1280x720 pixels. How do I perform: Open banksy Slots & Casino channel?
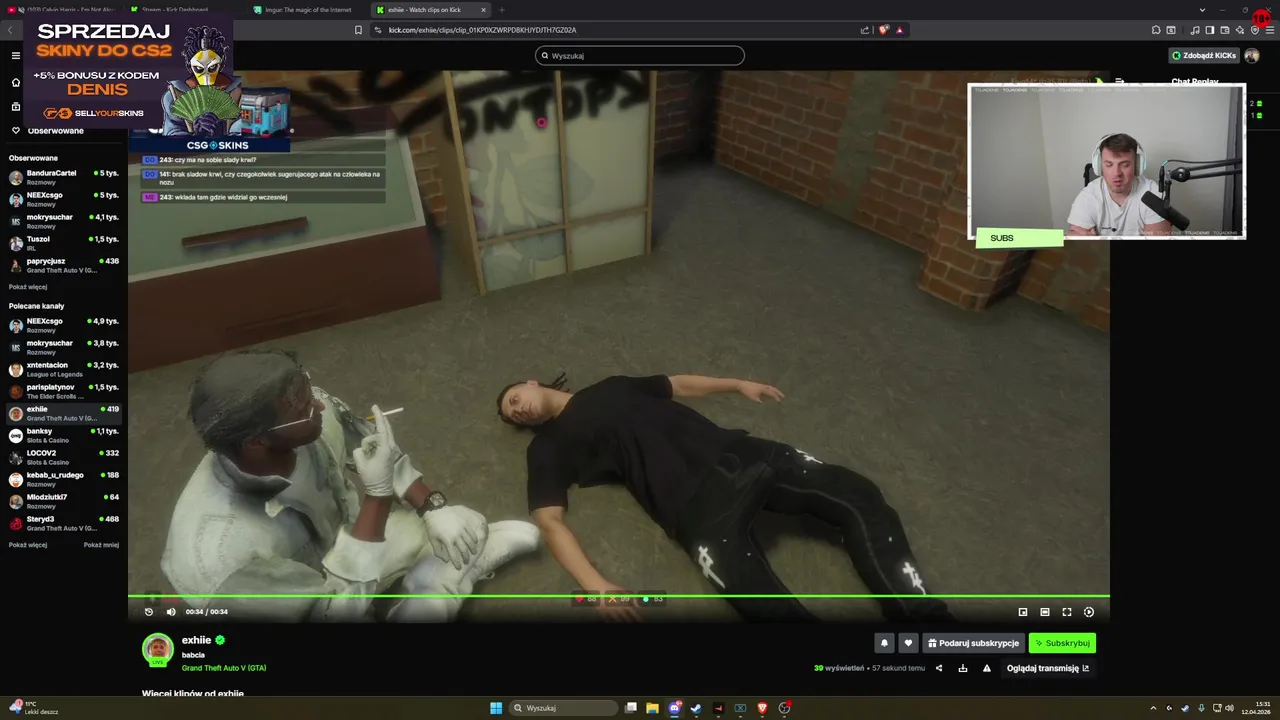point(64,435)
